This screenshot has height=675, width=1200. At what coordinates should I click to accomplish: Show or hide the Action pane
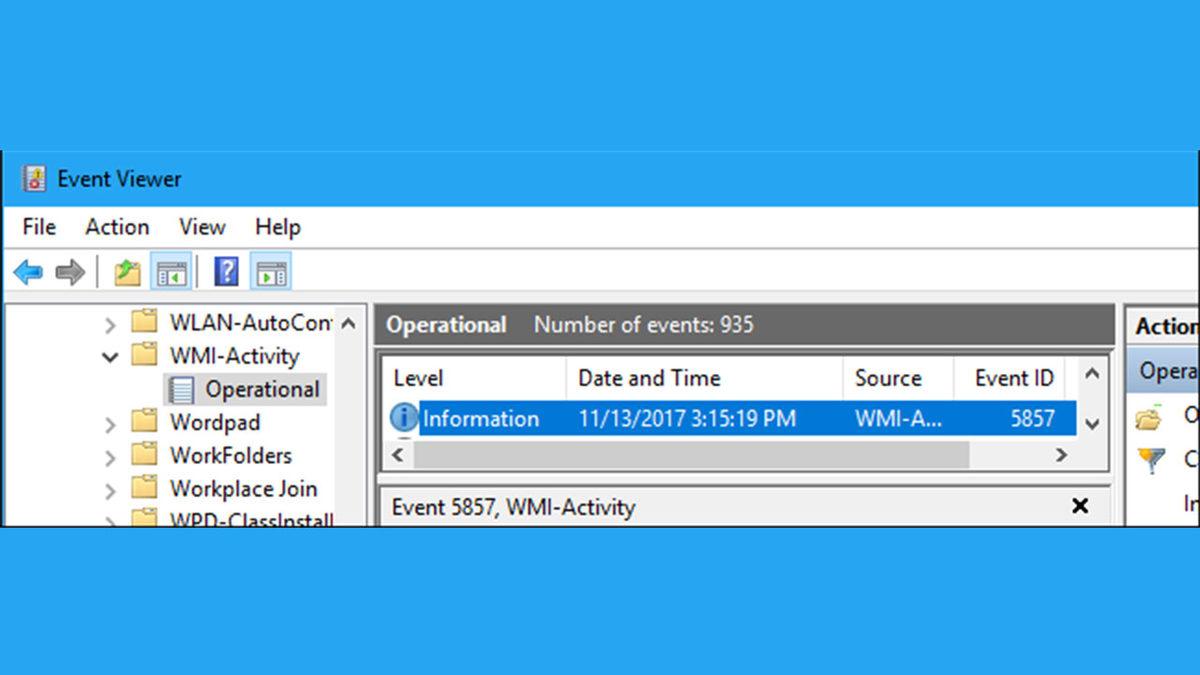click(x=271, y=271)
